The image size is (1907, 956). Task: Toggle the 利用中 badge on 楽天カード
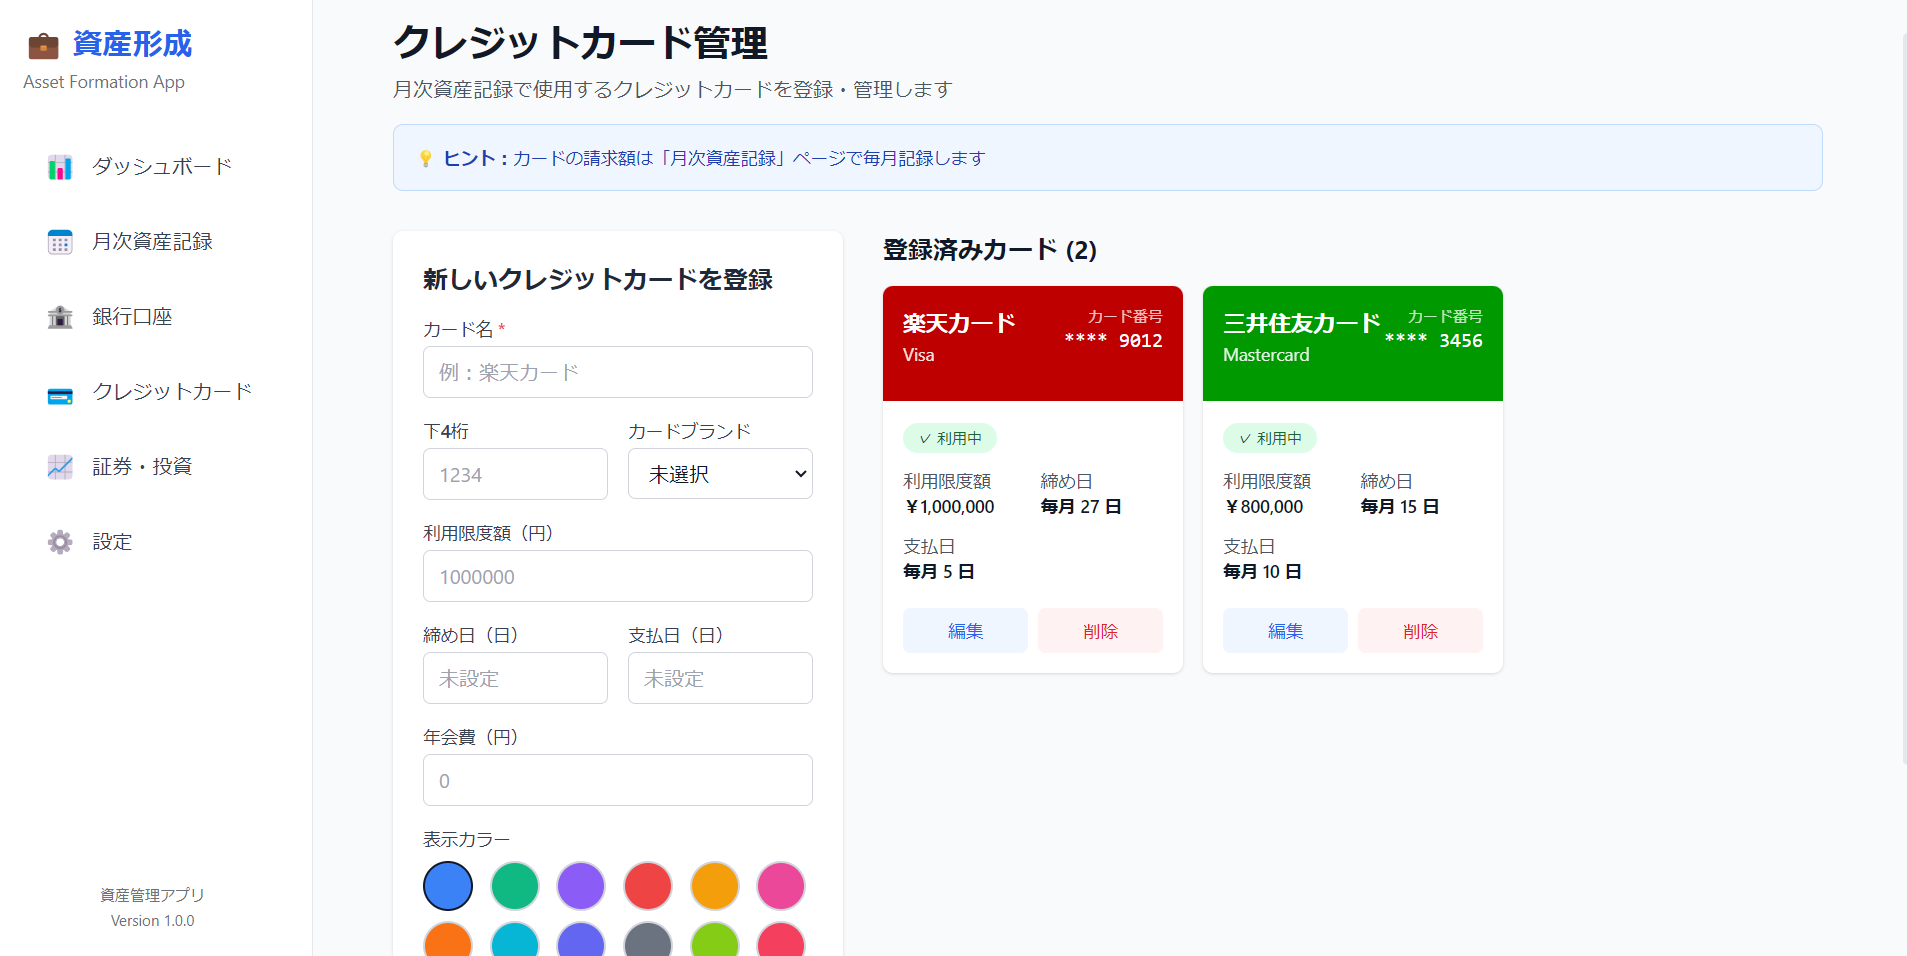coord(949,438)
